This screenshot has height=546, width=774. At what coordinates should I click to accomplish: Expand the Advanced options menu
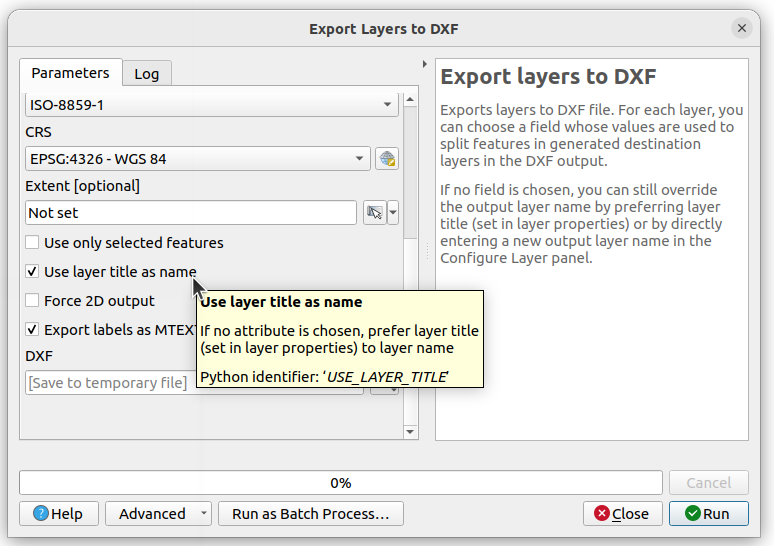click(x=158, y=514)
